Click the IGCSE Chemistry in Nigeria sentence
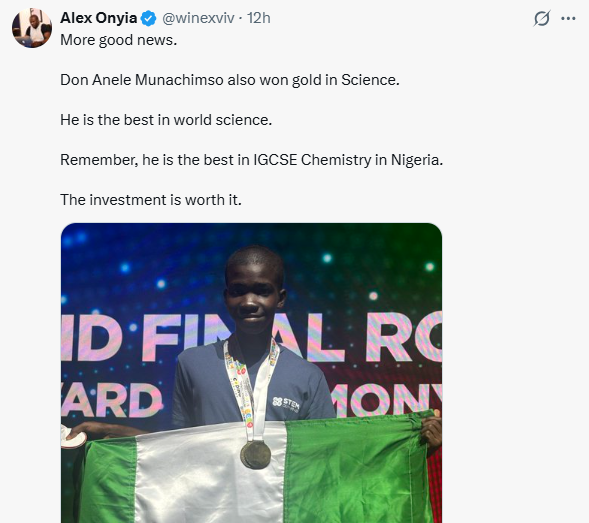This screenshot has width=589, height=523. pos(252,160)
